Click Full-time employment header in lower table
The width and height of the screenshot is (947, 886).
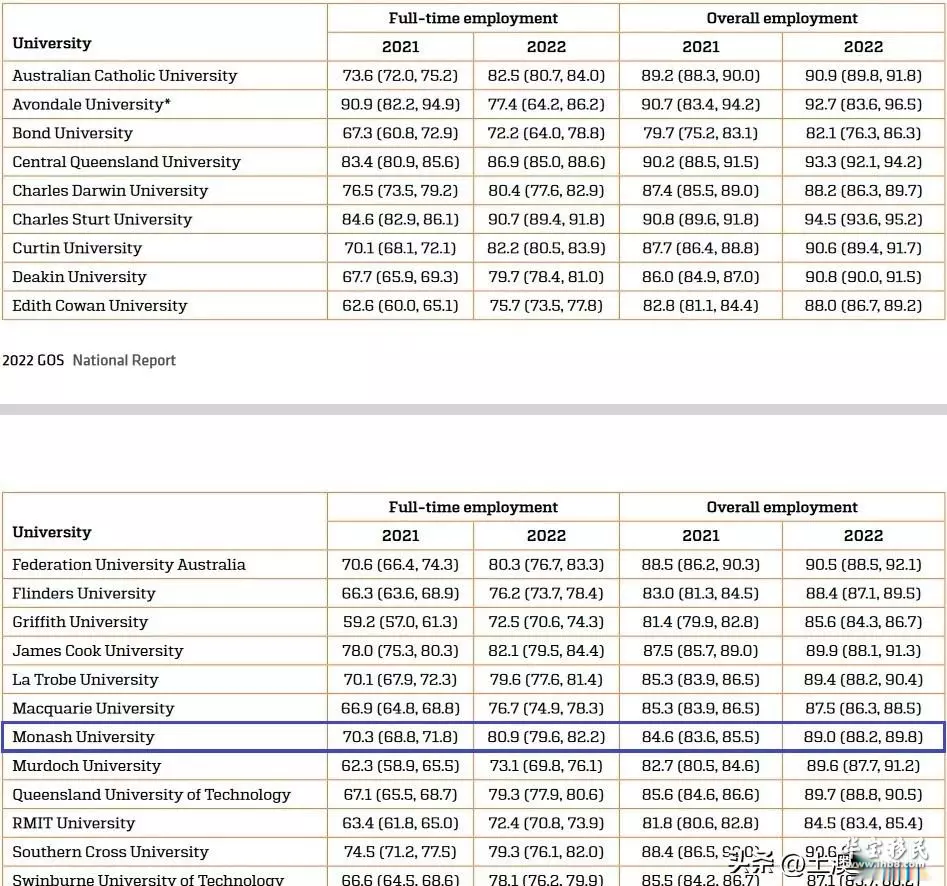[473, 507]
